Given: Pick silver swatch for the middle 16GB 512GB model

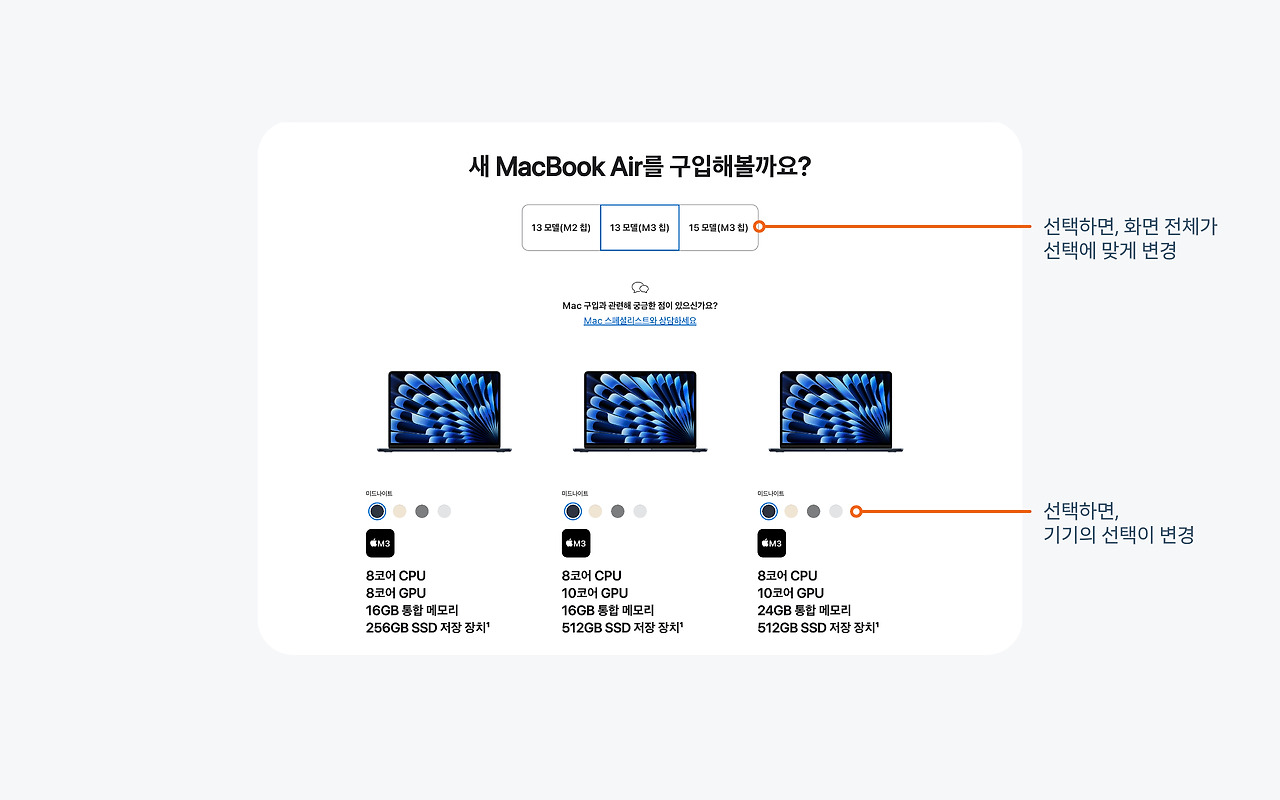Looking at the screenshot, I should click(x=640, y=511).
